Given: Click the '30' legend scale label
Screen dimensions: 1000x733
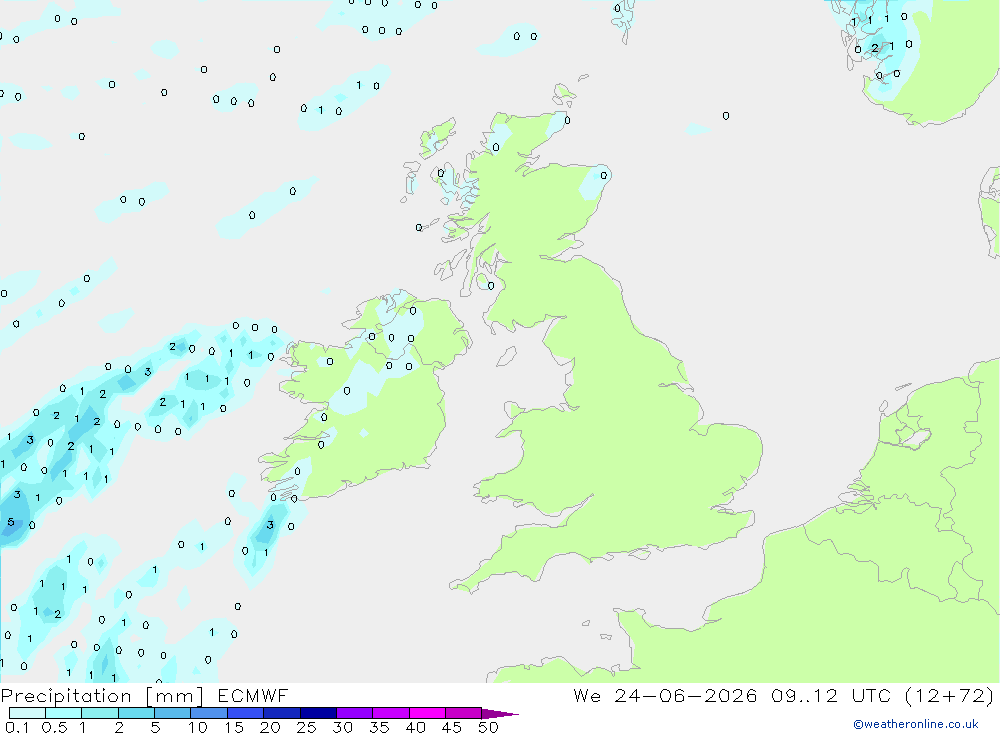Looking at the screenshot, I should (x=342, y=727).
